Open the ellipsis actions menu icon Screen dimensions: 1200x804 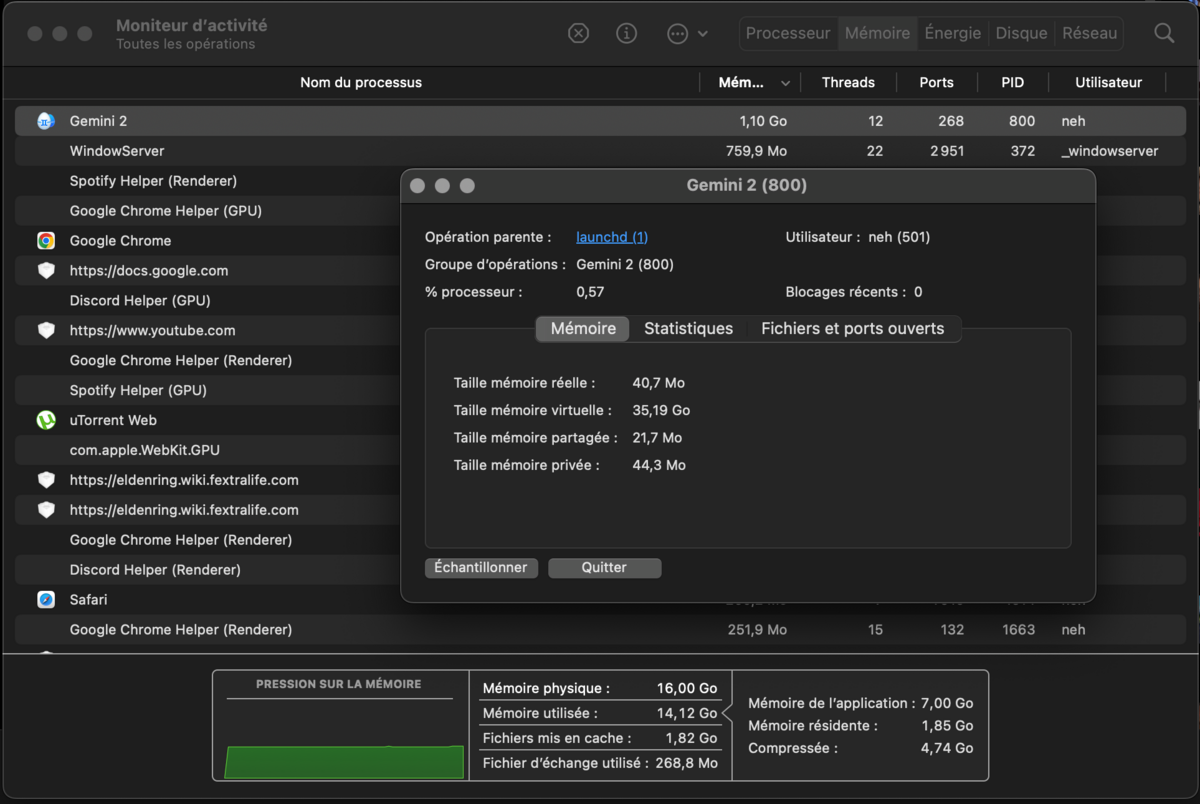[x=677, y=33]
